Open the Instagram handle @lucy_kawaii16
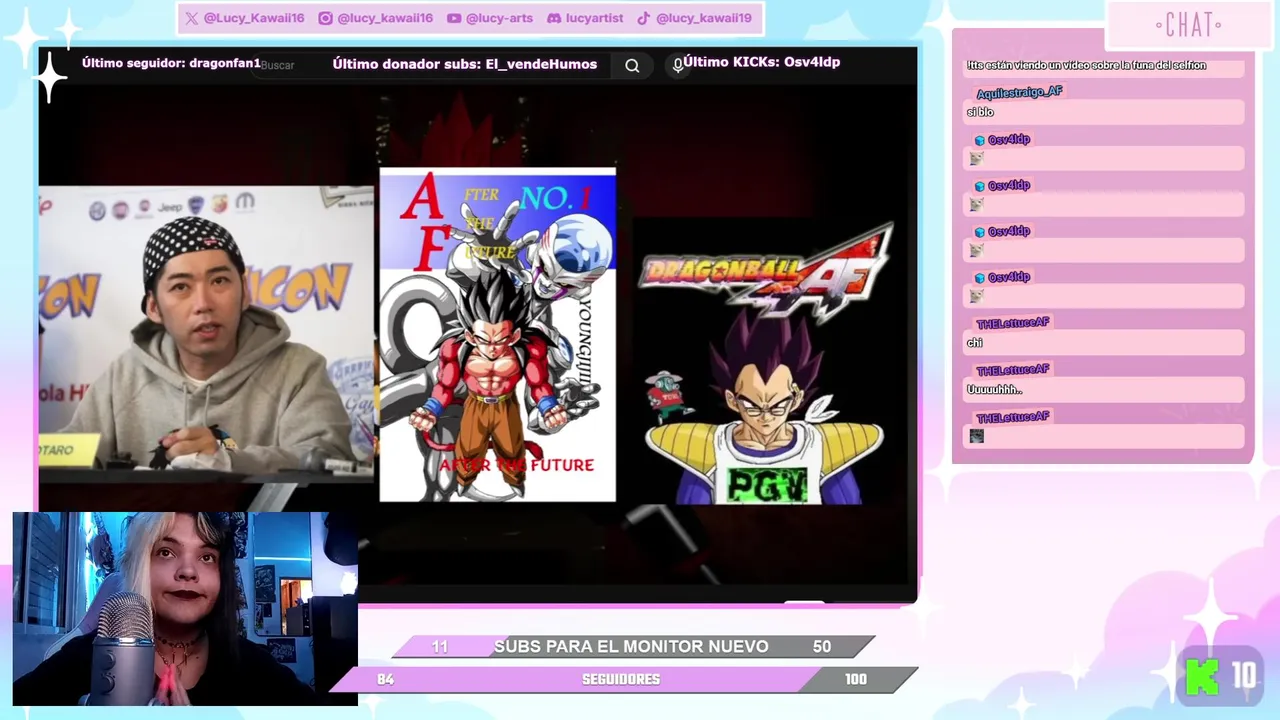 385,18
